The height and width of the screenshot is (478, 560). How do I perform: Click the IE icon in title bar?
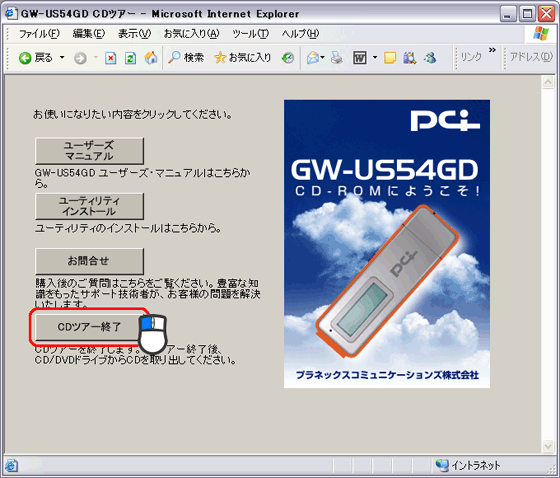(x=11, y=14)
